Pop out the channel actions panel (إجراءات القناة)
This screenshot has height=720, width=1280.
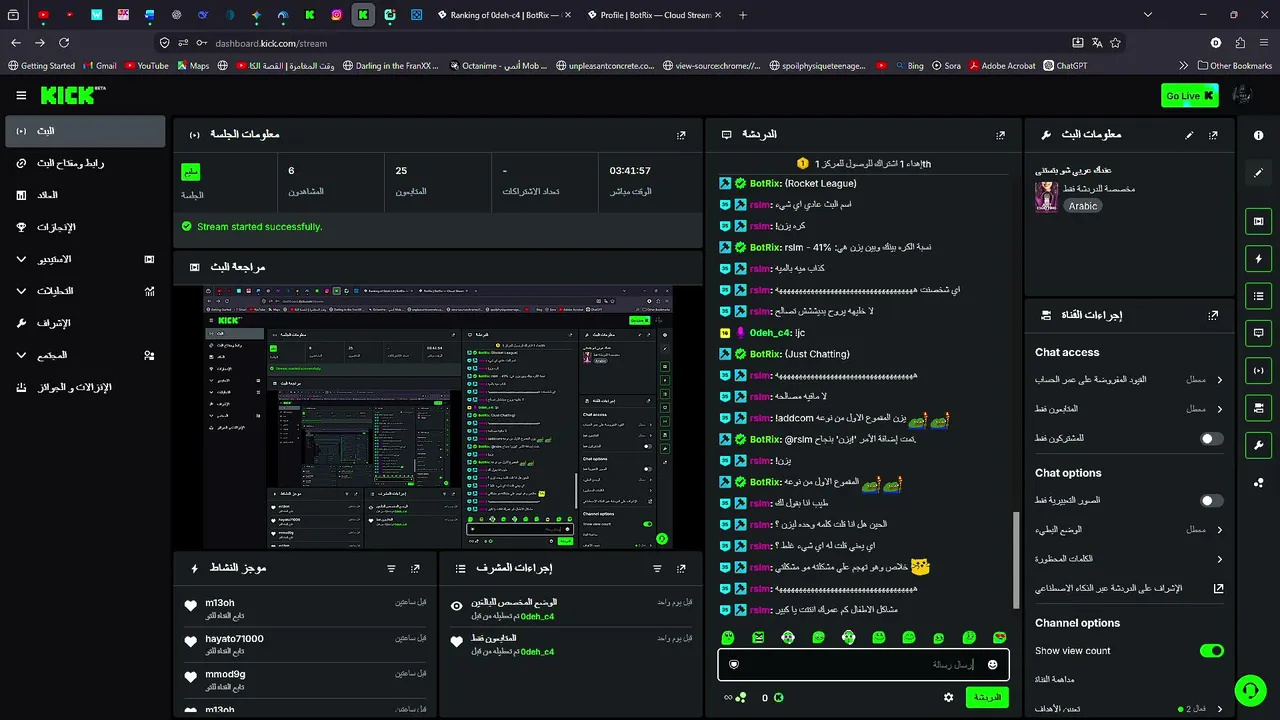coord(1213,315)
